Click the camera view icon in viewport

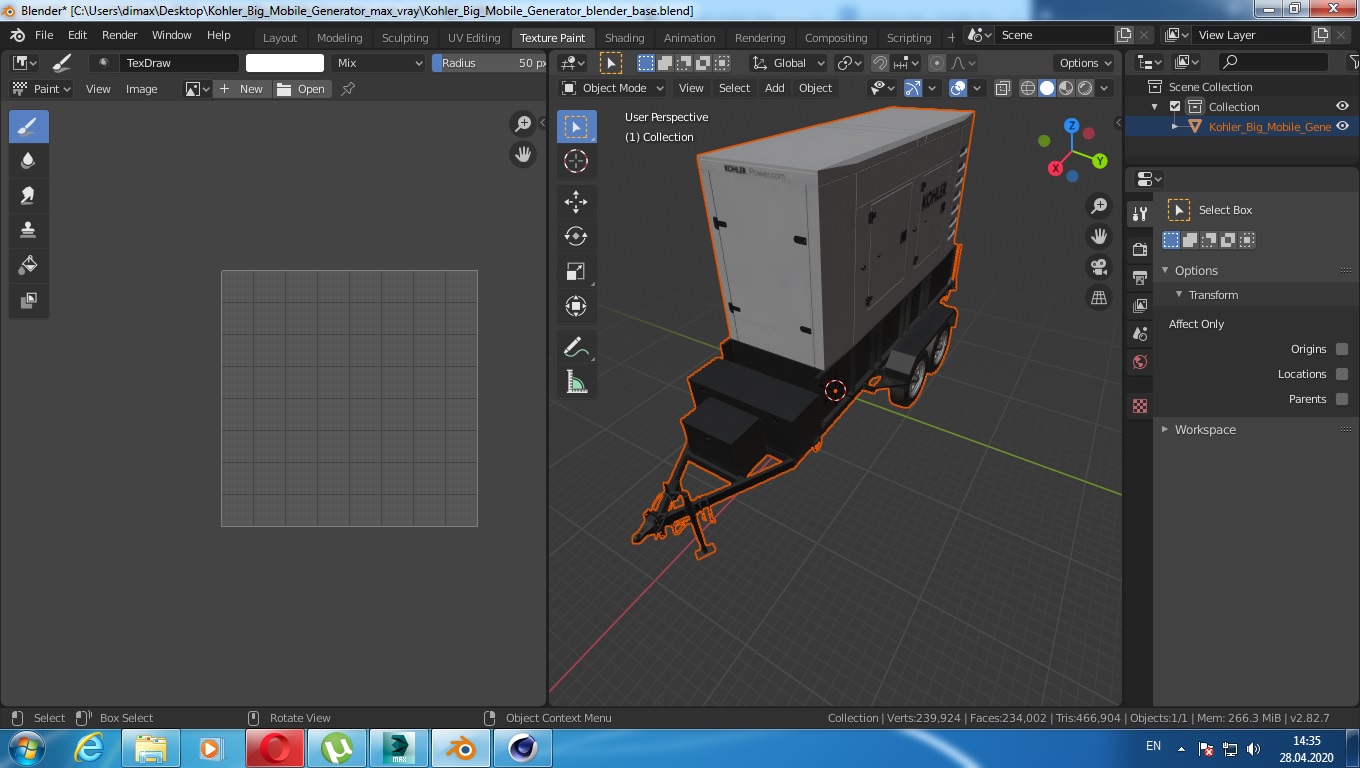pos(1099,267)
